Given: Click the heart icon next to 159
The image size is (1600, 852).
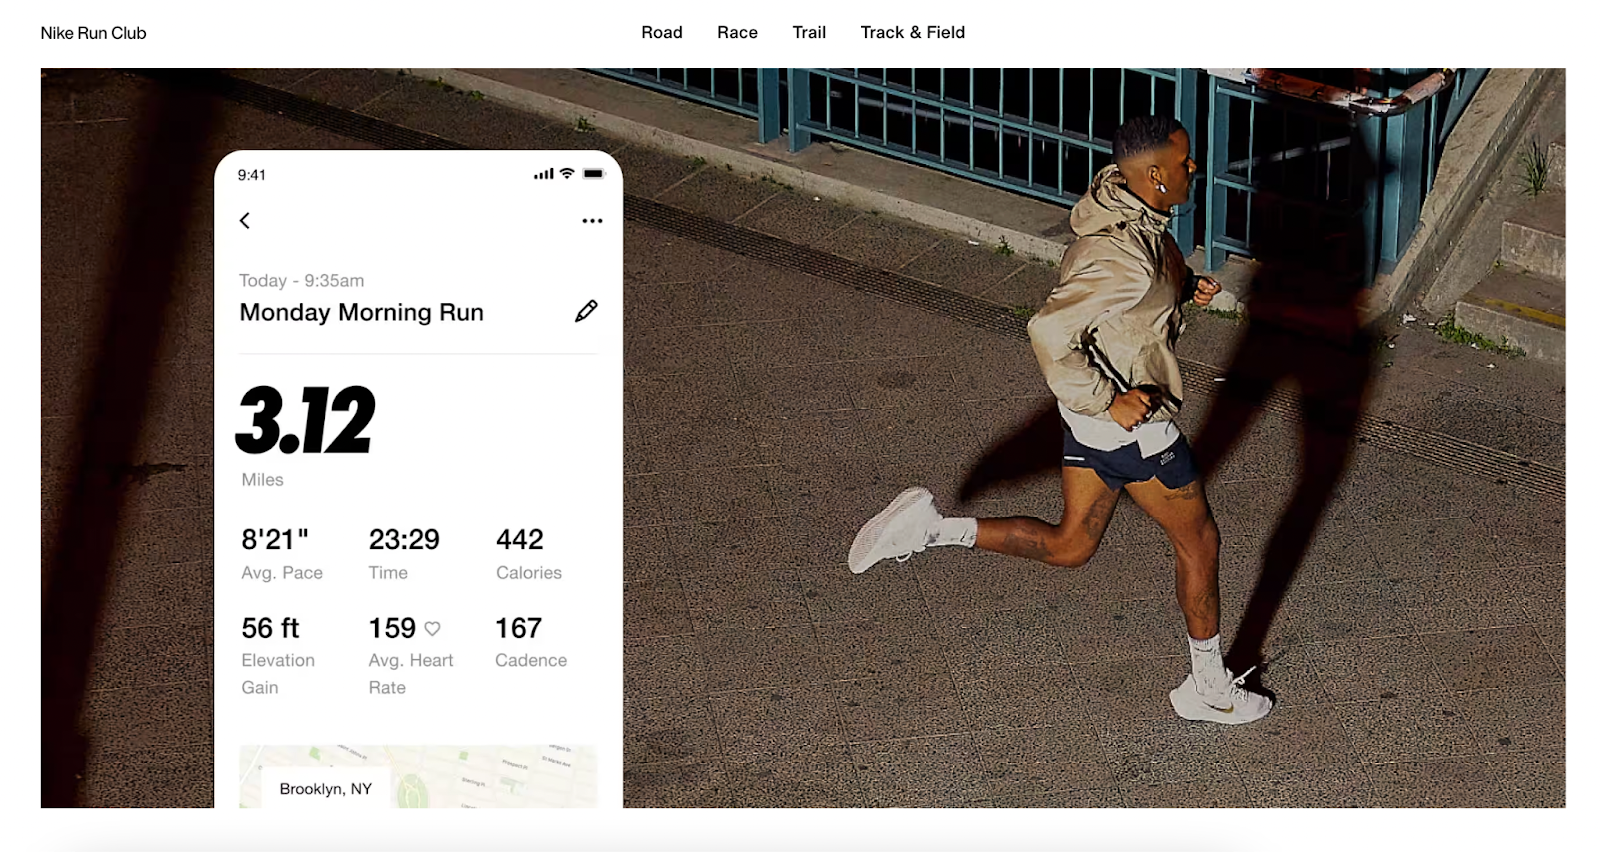Looking at the screenshot, I should (432, 629).
